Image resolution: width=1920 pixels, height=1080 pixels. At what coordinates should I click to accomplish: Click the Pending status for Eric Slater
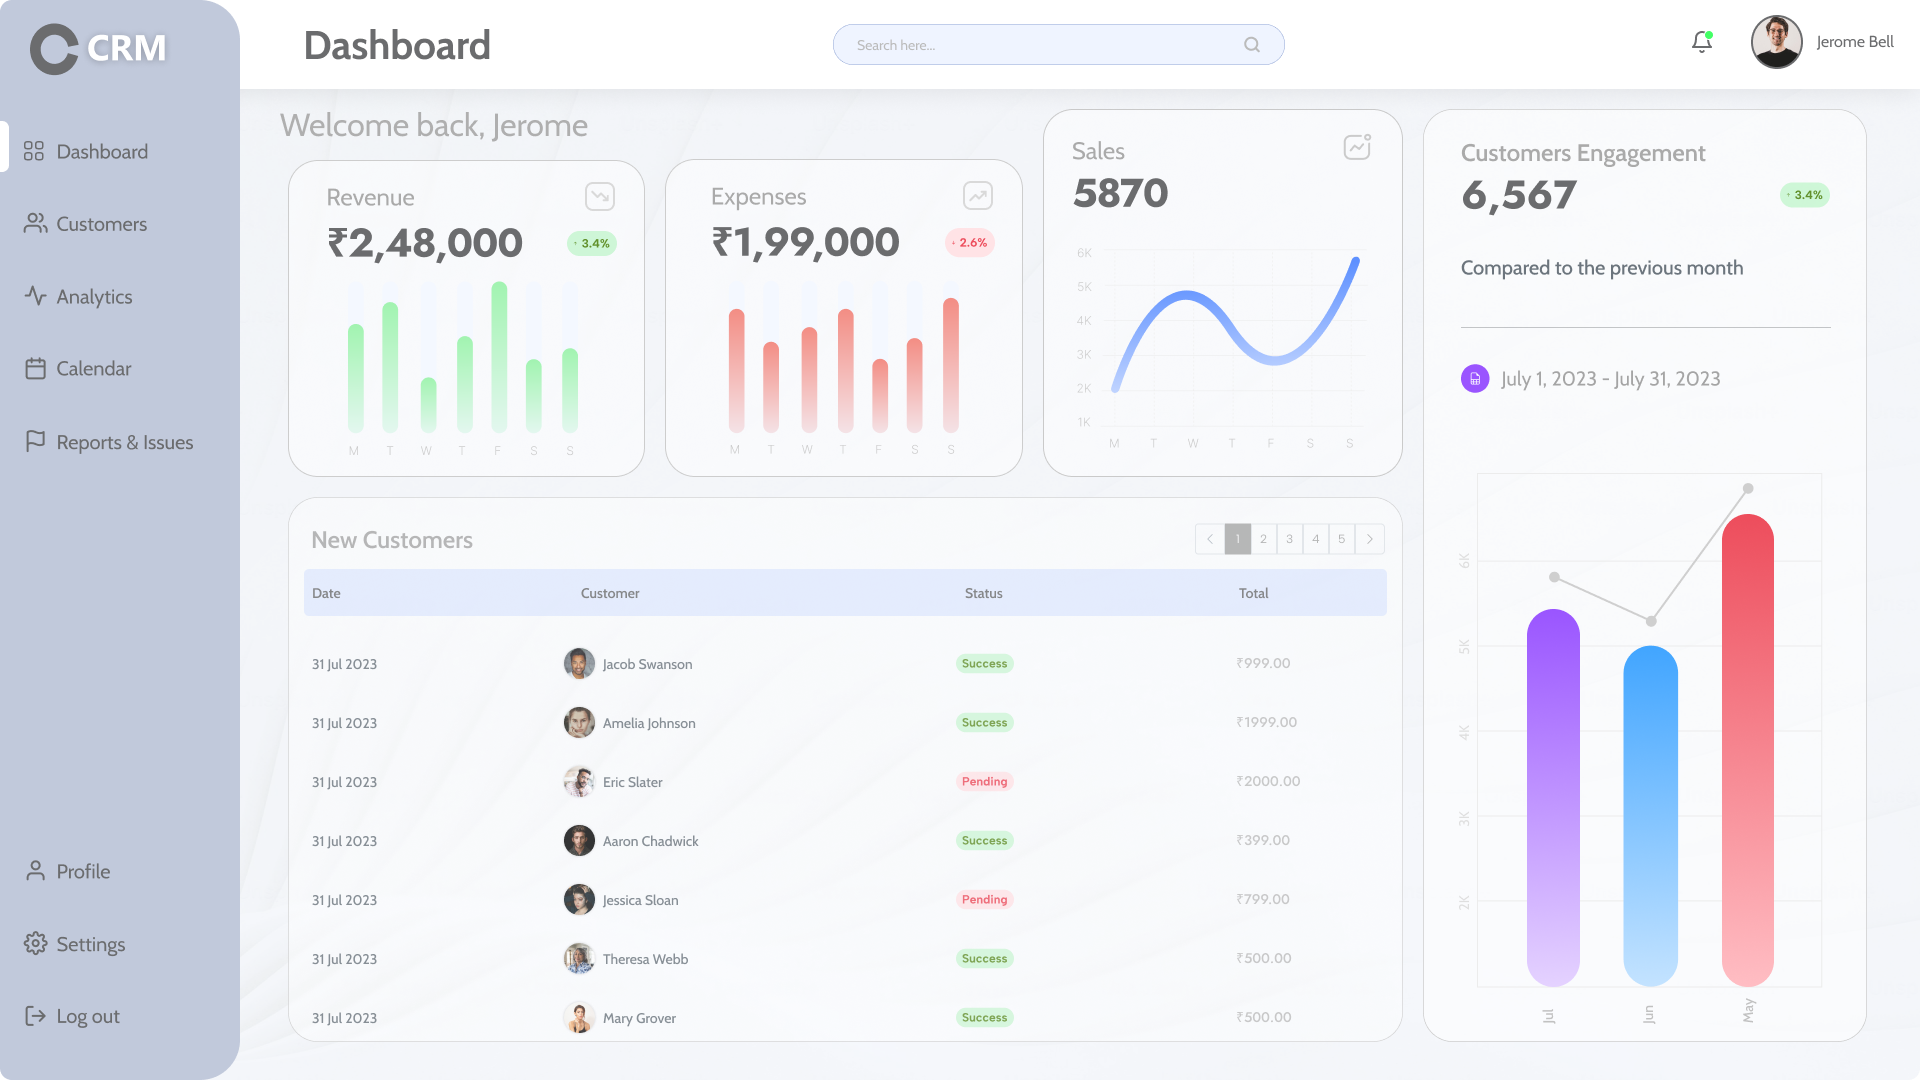click(x=984, y=781)
